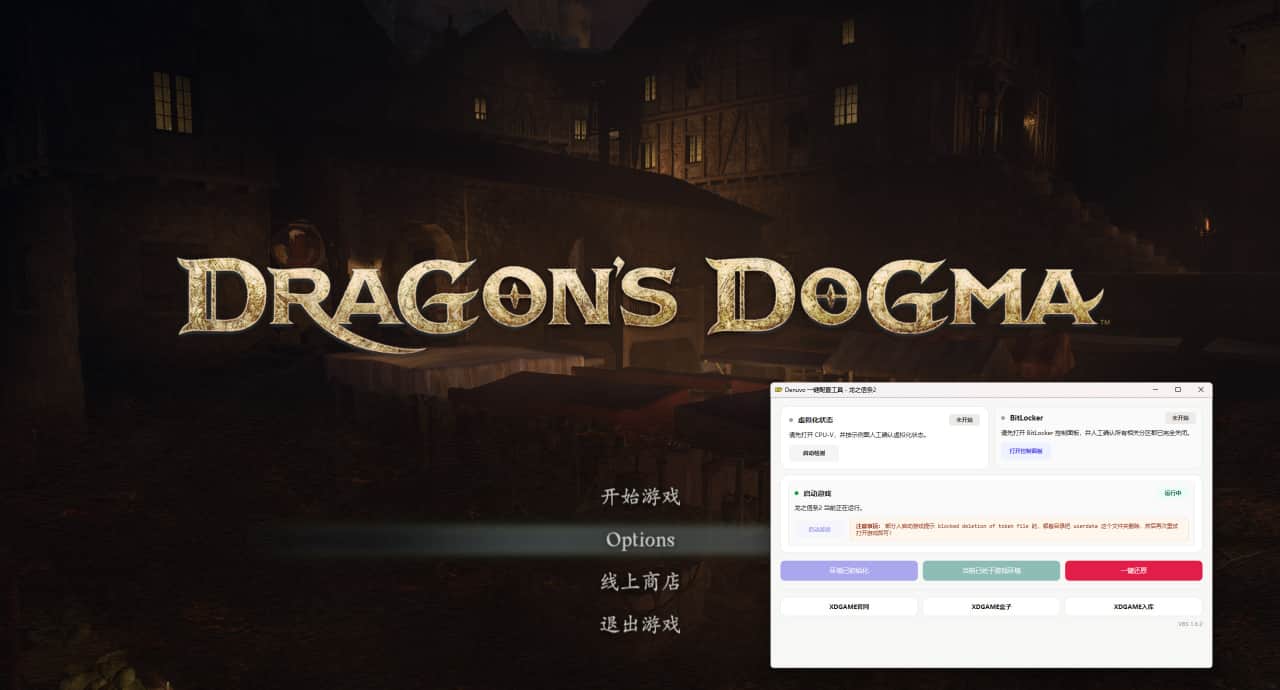Open the XDGAME官网 link
The height and width of the screenshot is (690, 1280).
click(848, 607)
